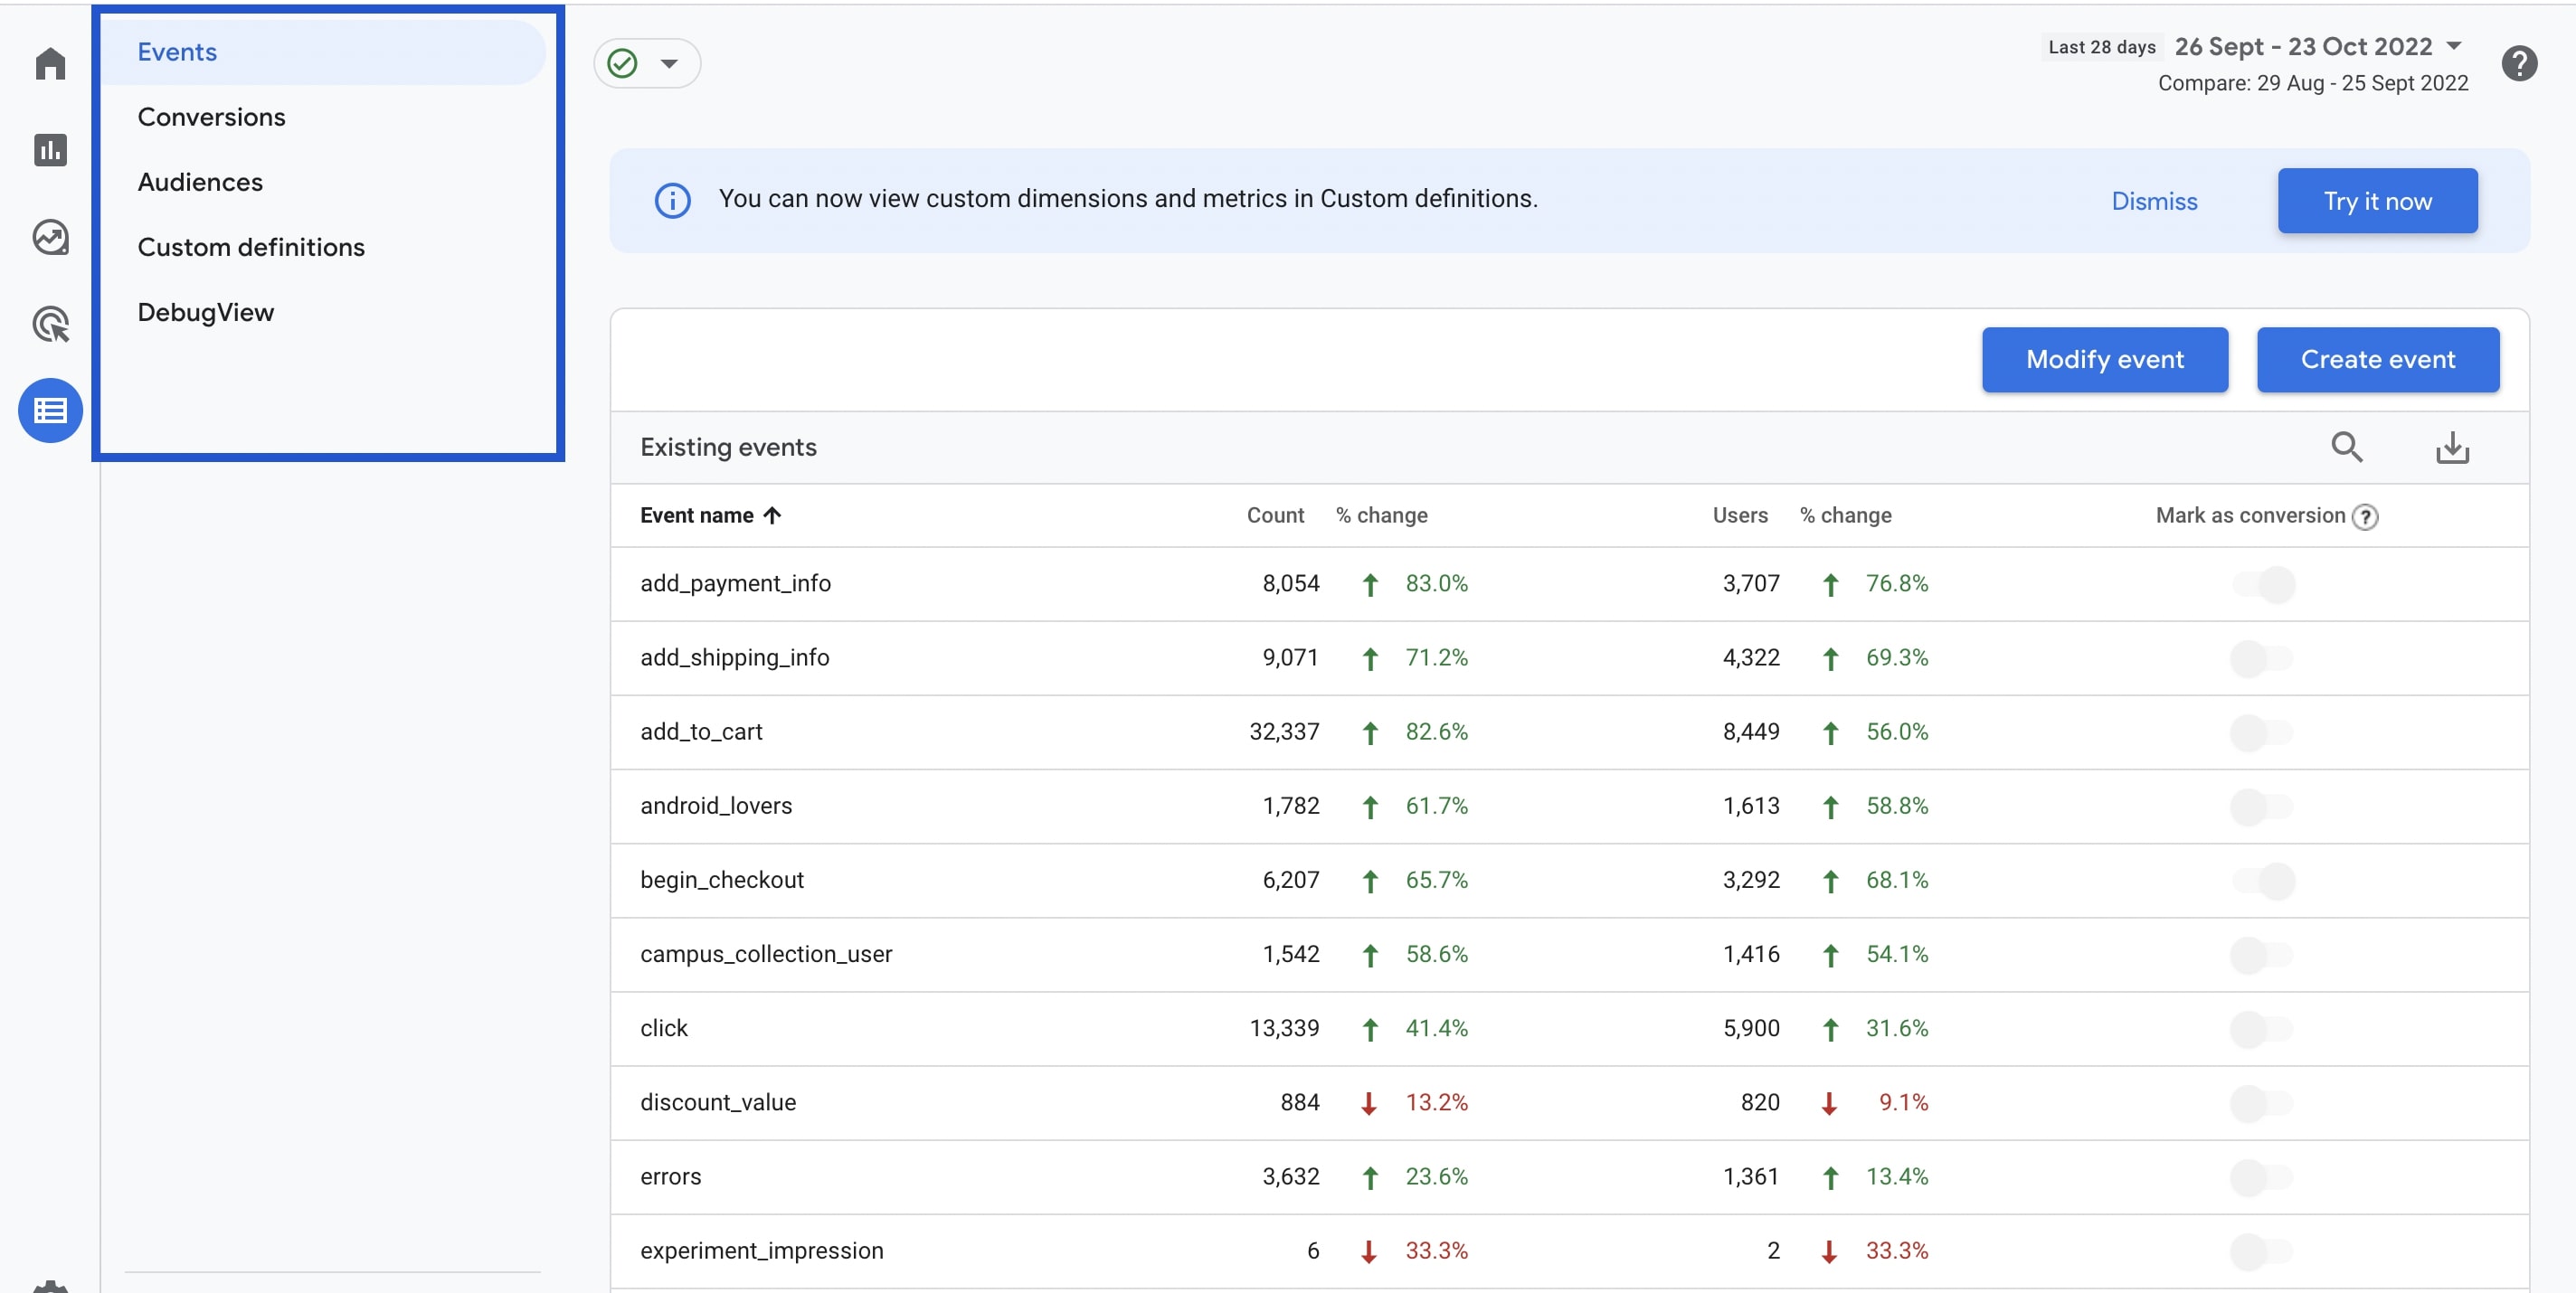Viewport: 2576px width, 1293px height.
Task: Select Events in the Configure menu
Action: (323, 52)
